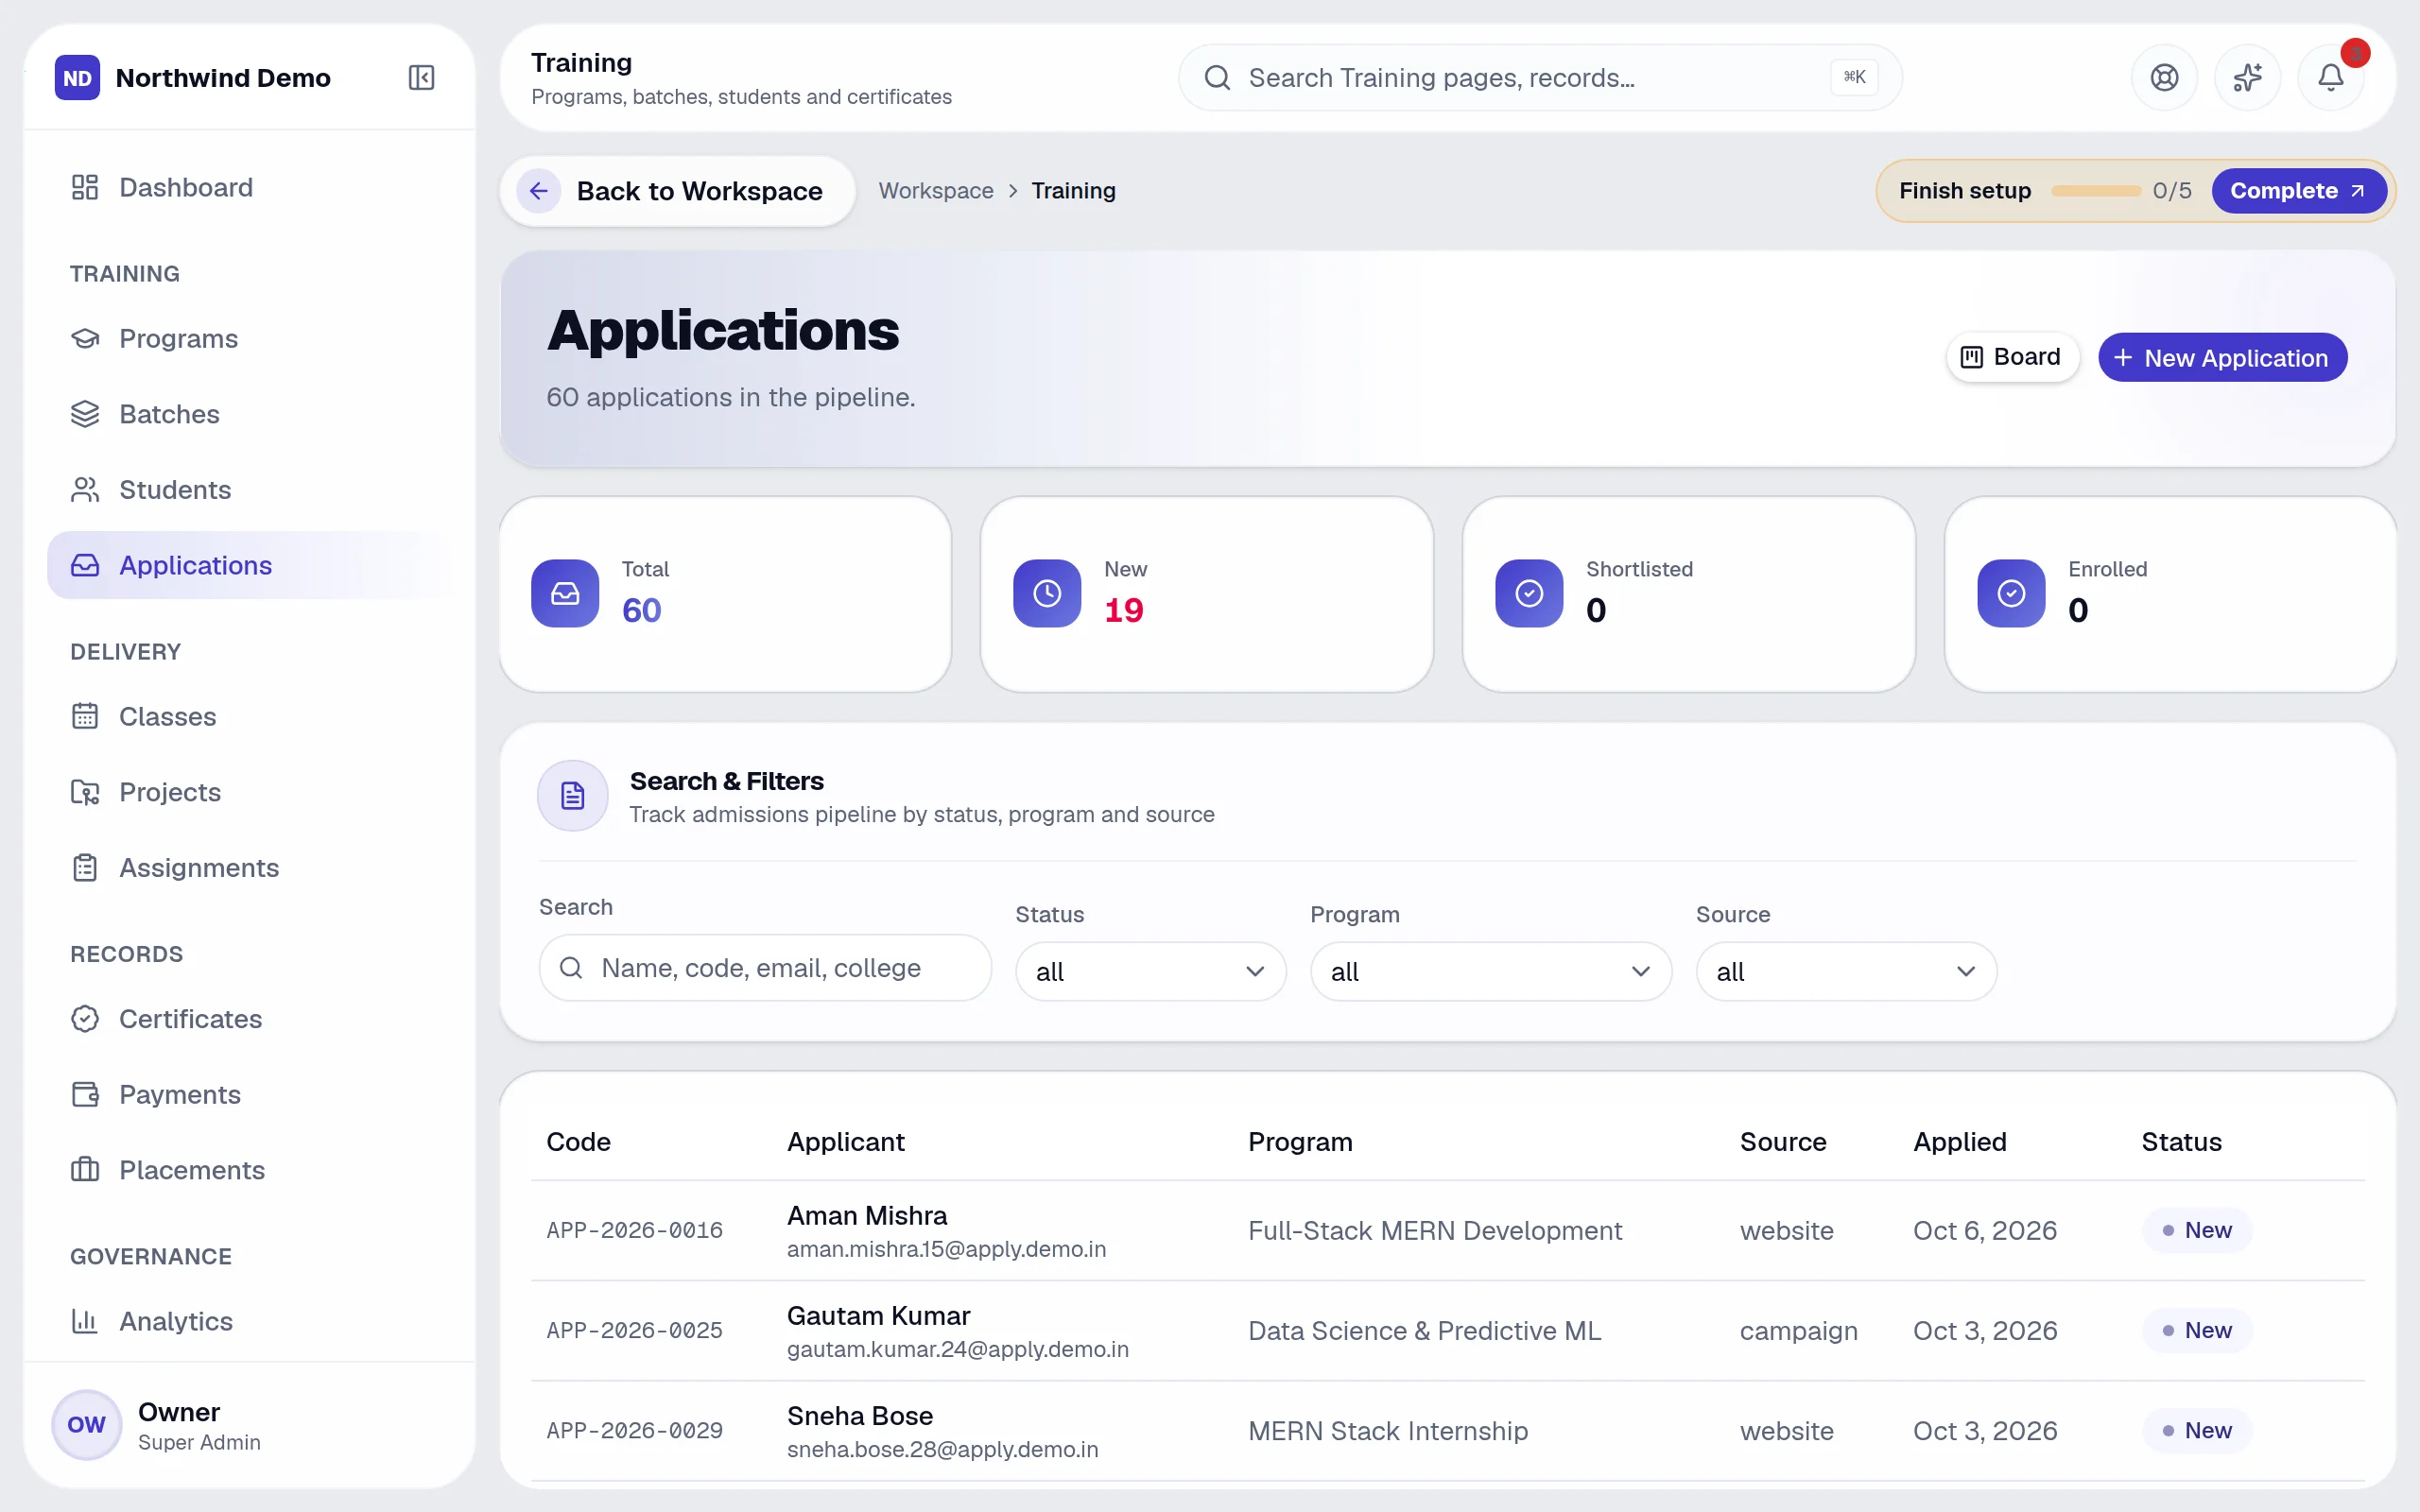Click applicant Gautam Kumar
The image size is (2420, 1512).
(x=878, y=1316)
